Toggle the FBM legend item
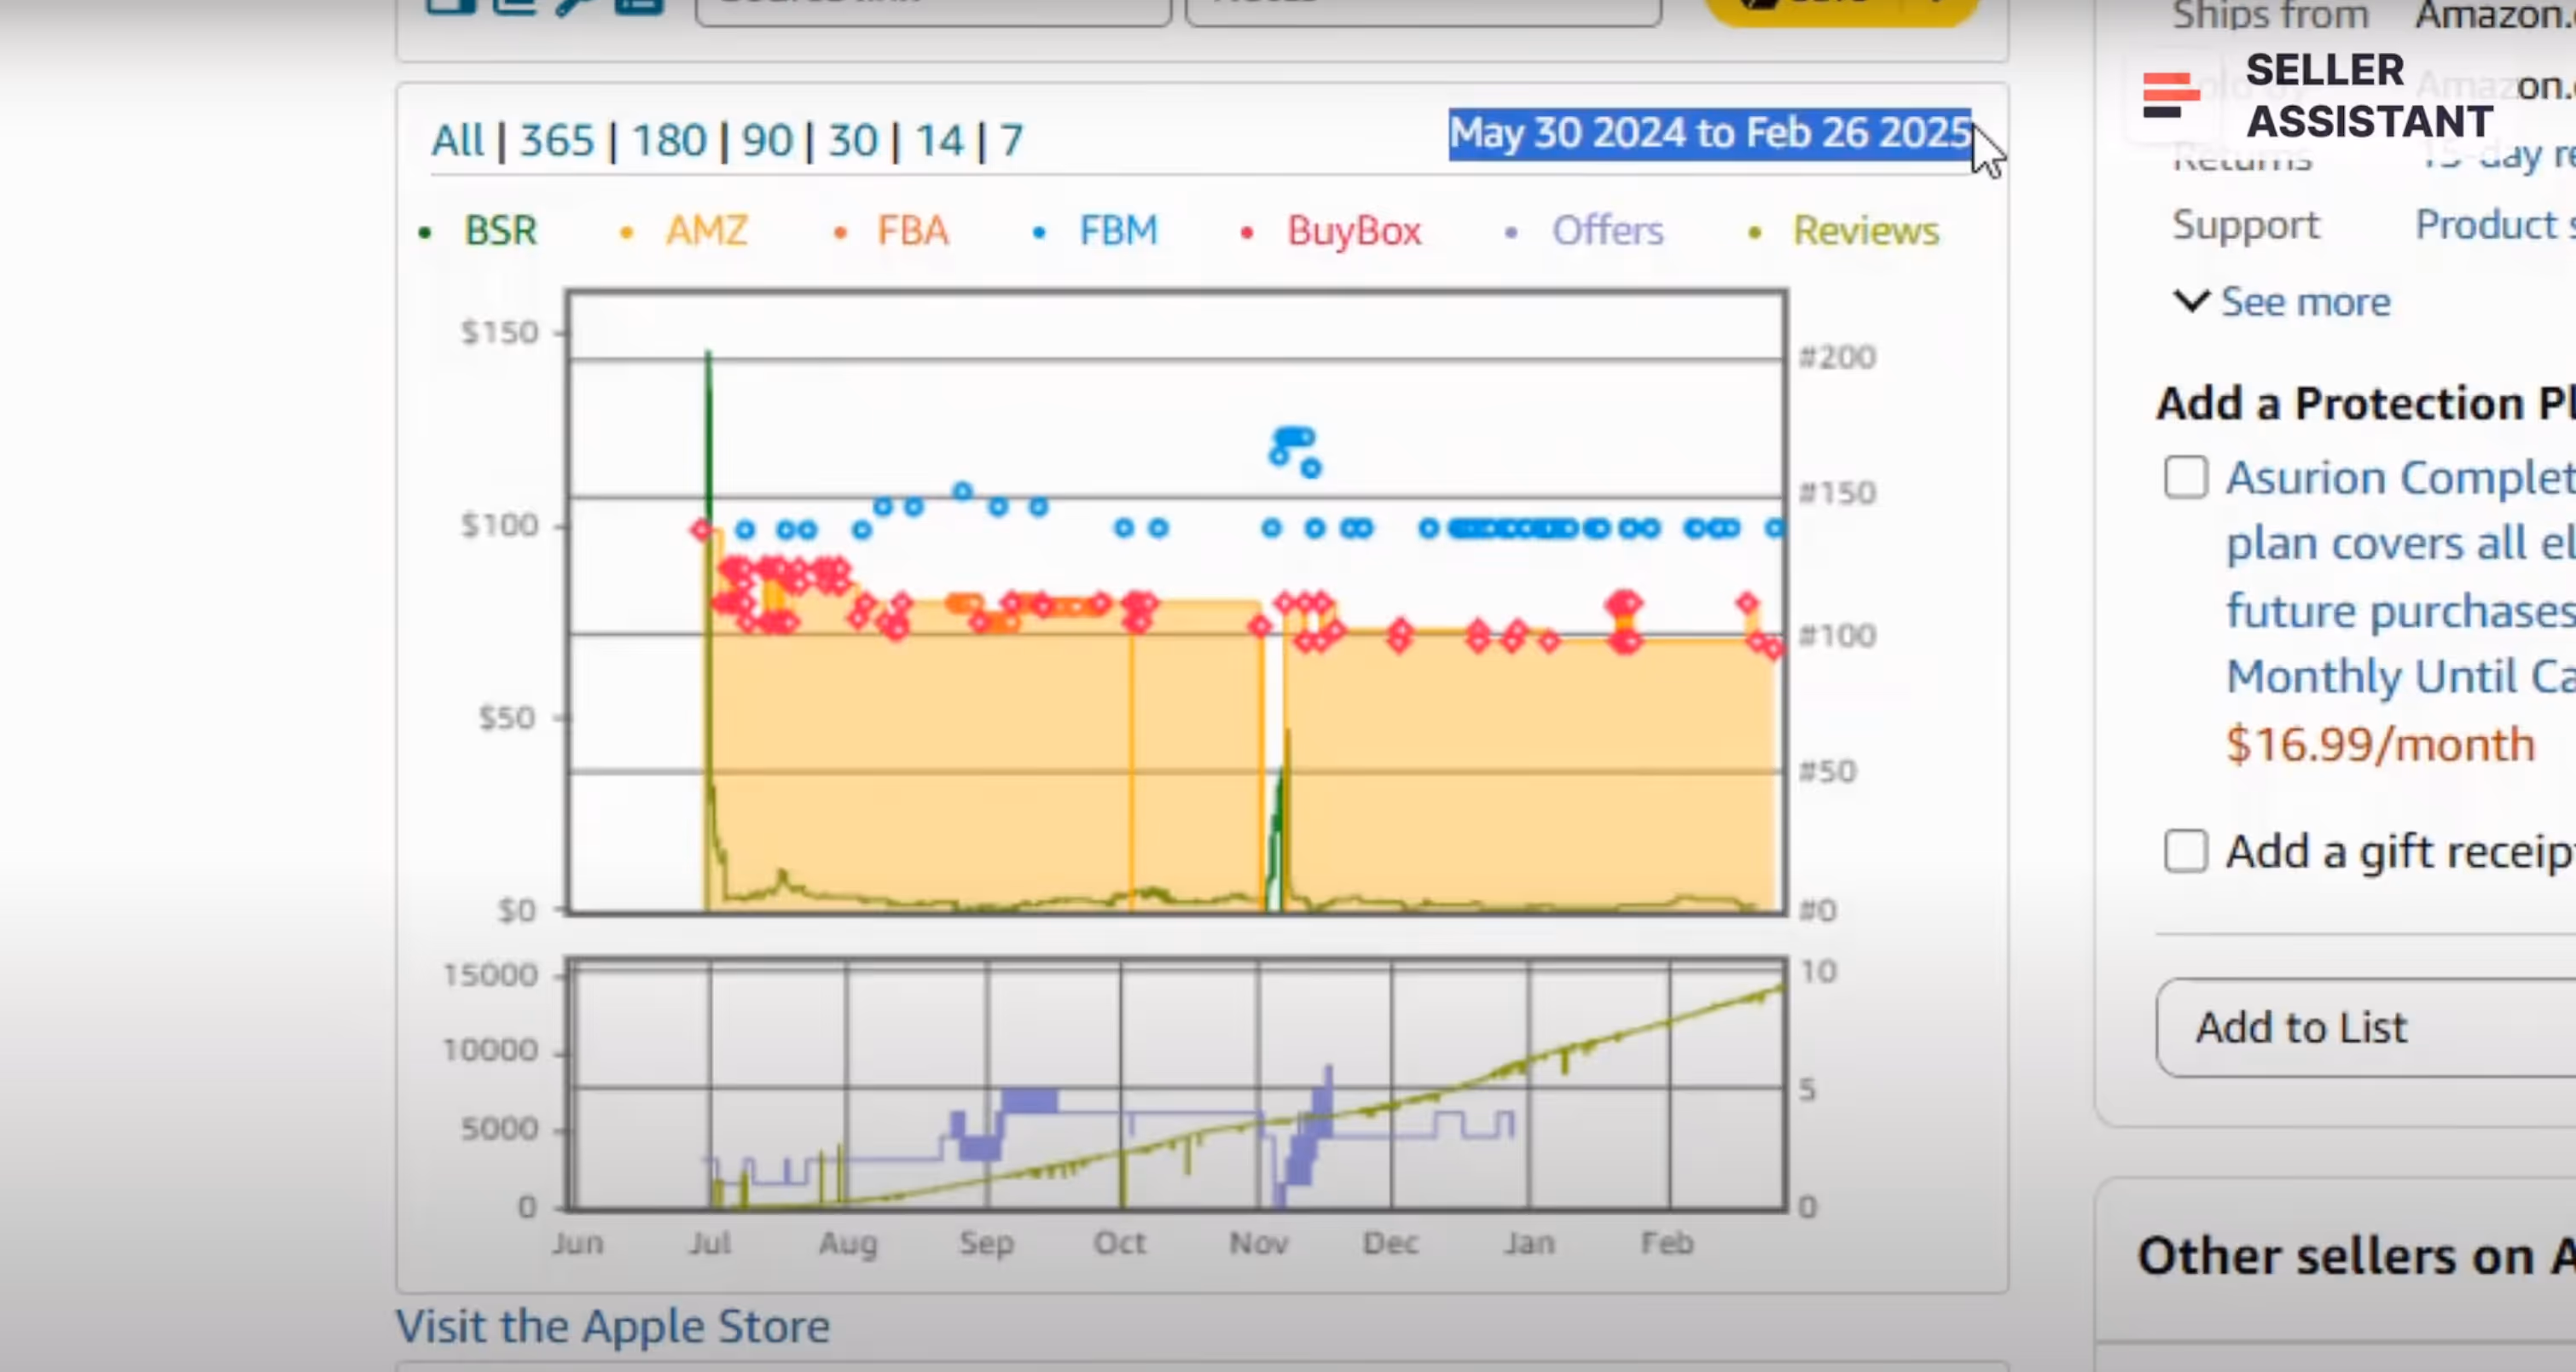 point(1117,231)
